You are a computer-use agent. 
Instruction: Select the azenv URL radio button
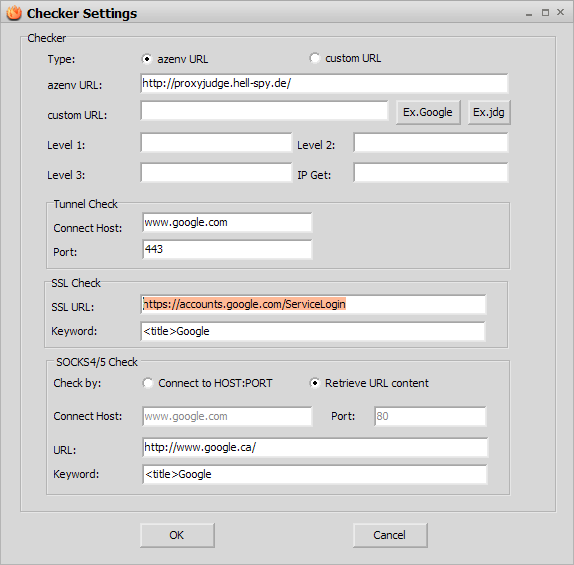(147, 59)
